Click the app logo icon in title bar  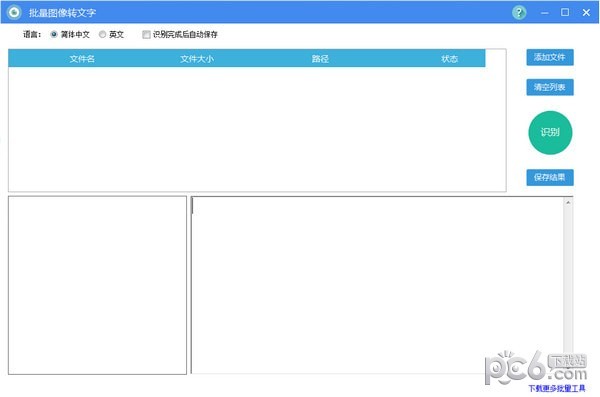15,12
